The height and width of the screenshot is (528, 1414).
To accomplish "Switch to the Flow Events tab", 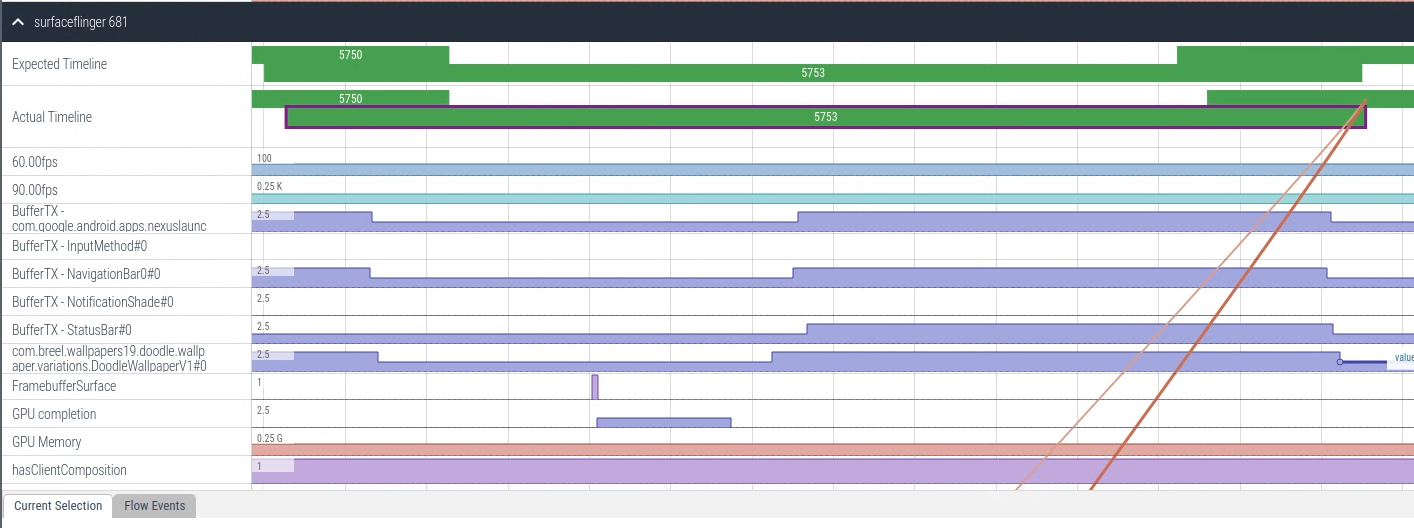I will click(154, 506).
